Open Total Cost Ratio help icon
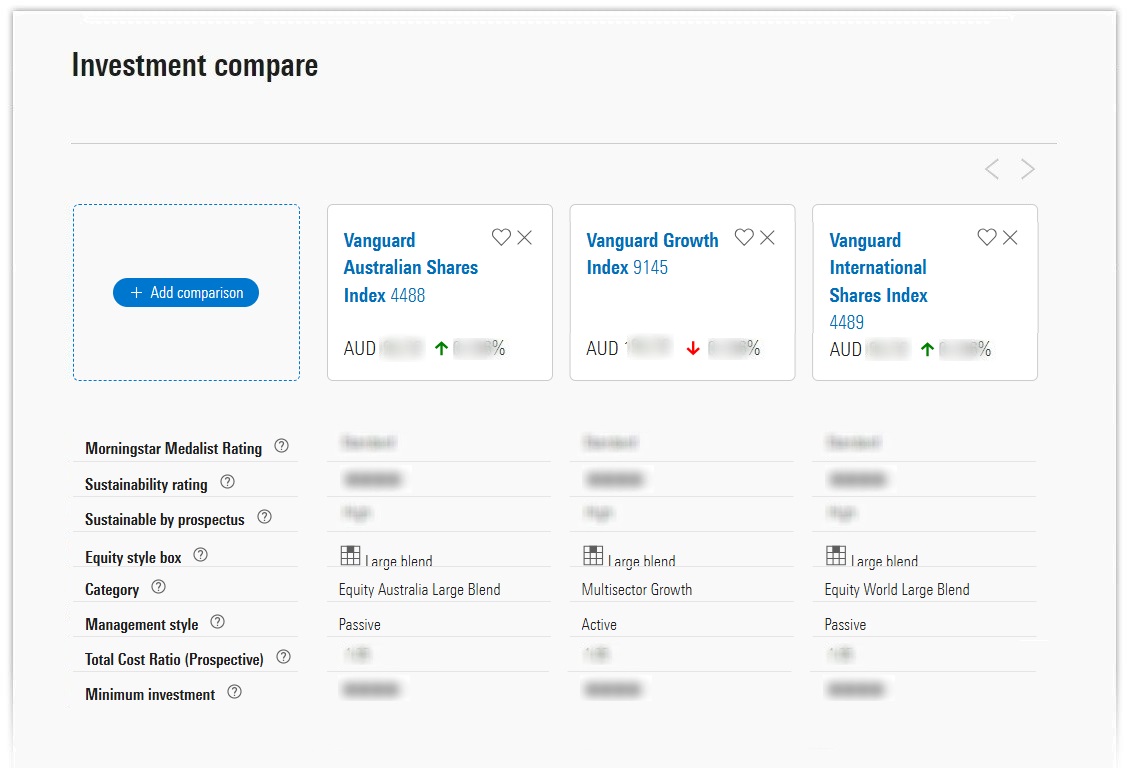 pos(283,657)
